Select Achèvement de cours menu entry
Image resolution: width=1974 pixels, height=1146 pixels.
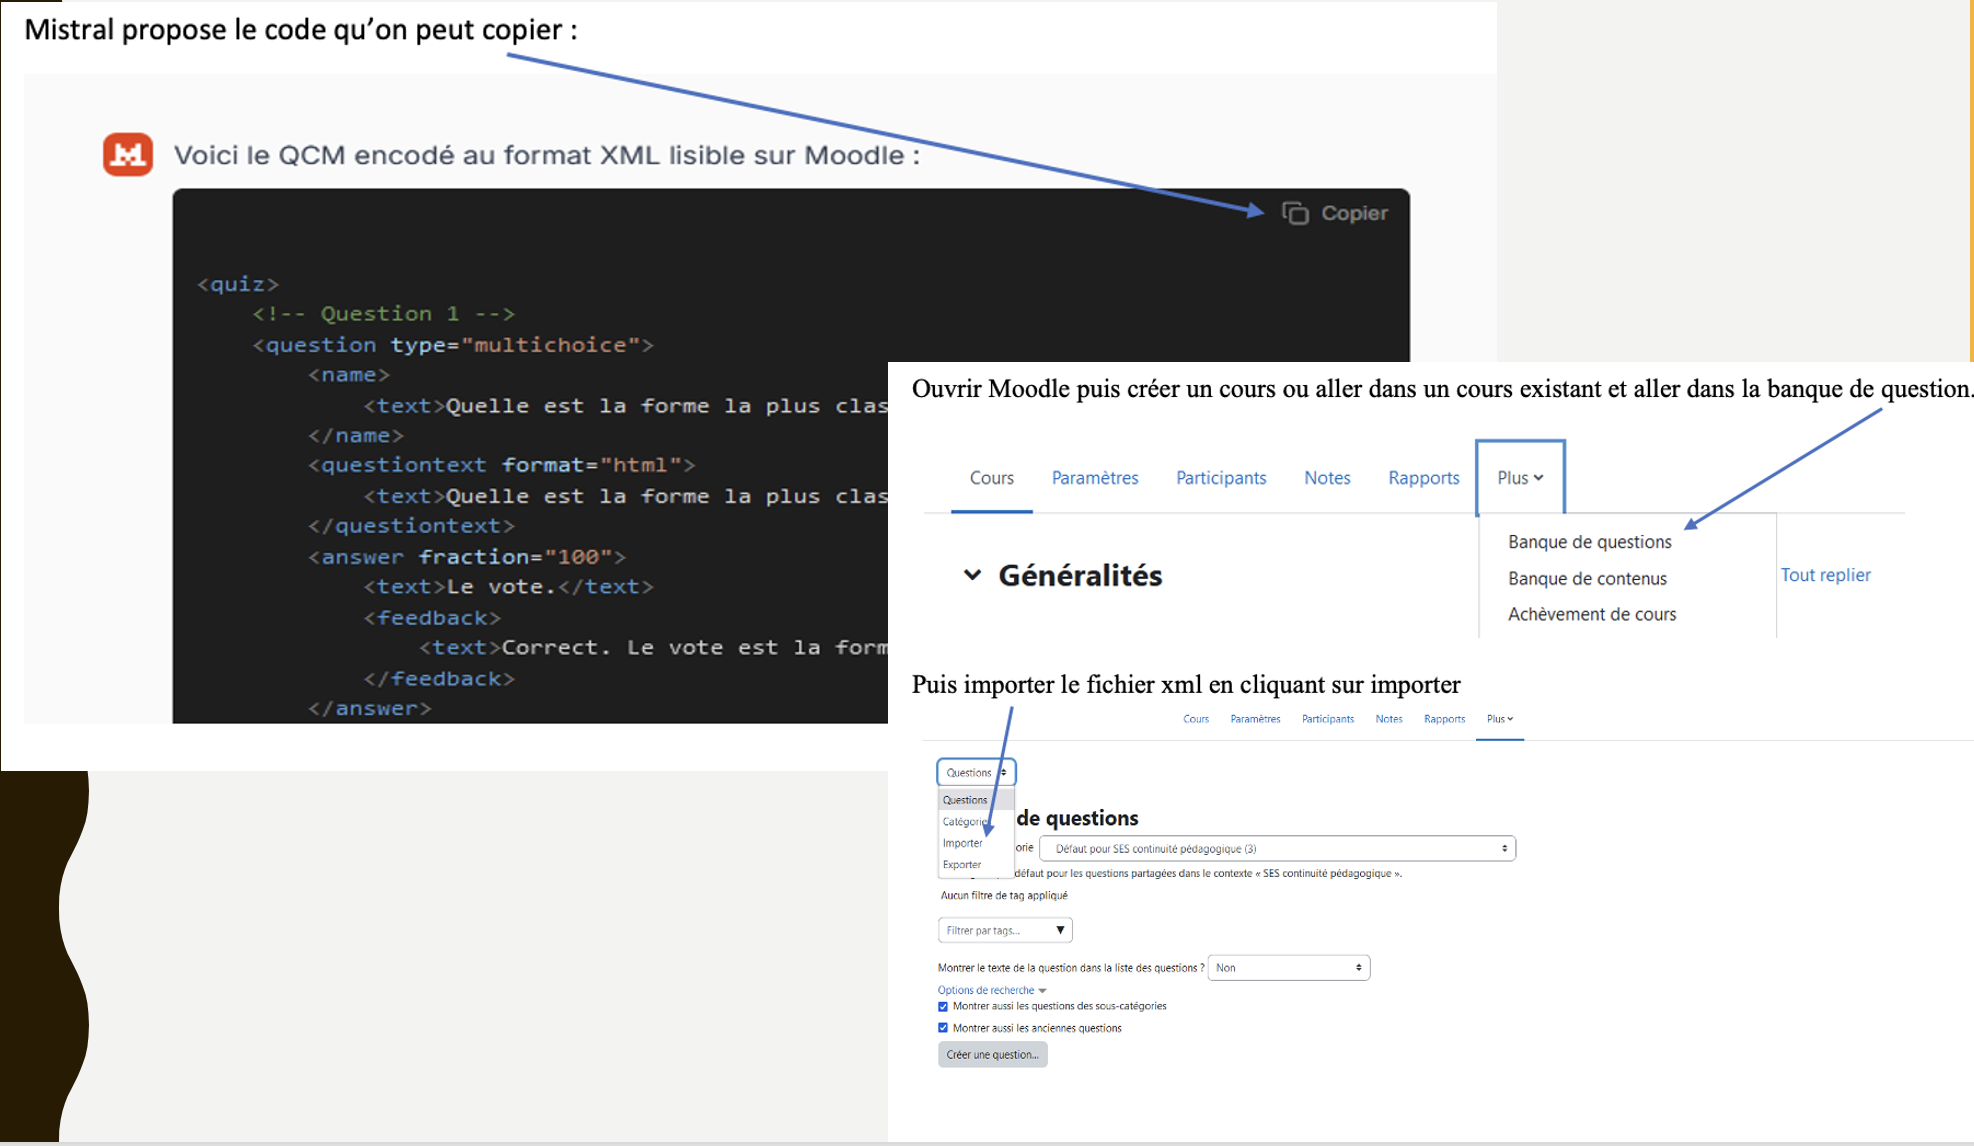click(x=1592, y=615)
